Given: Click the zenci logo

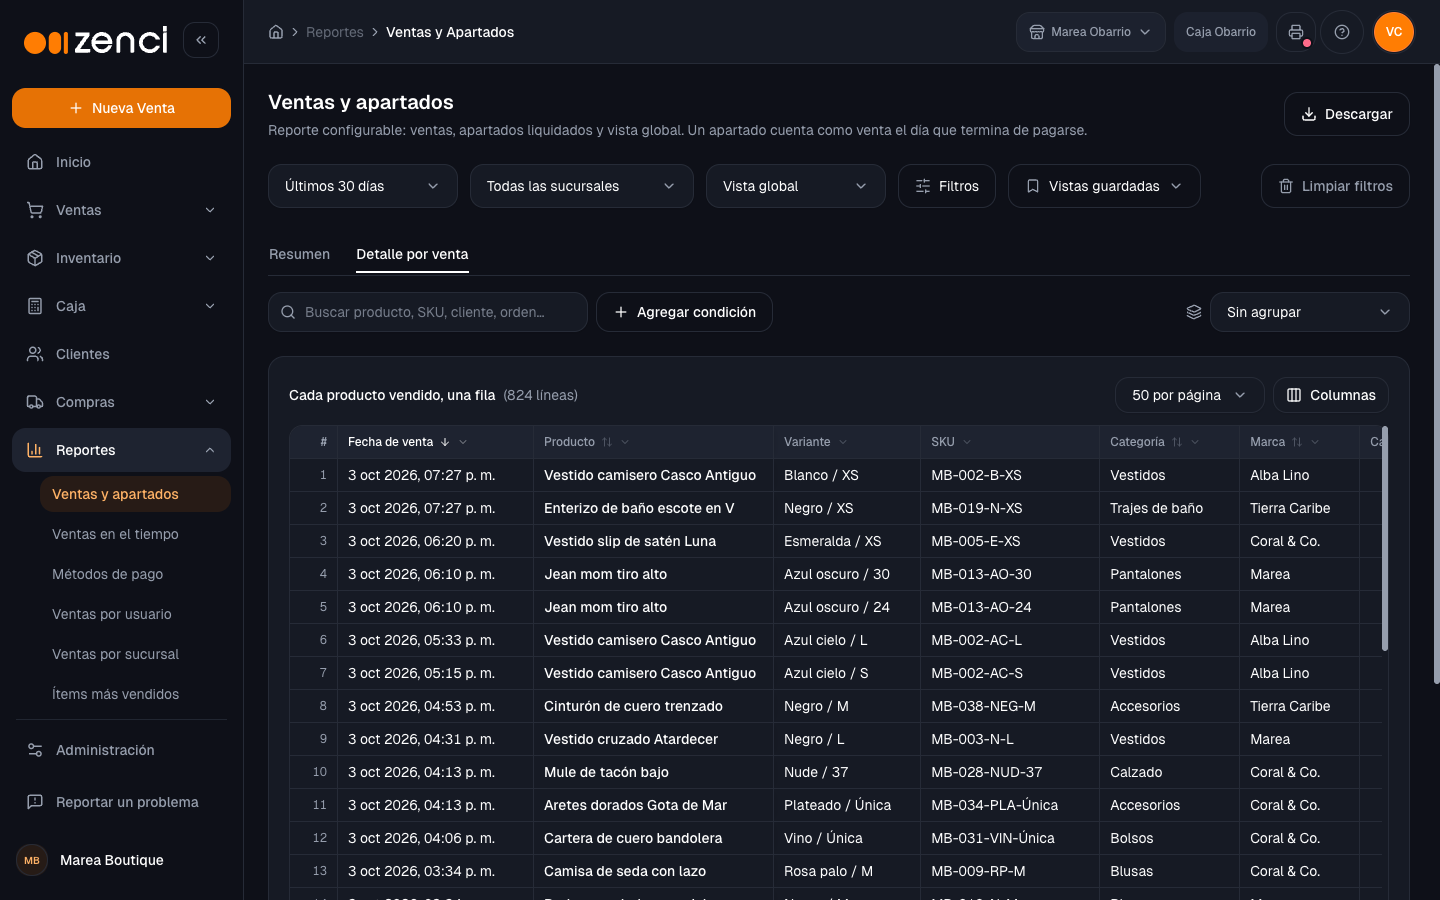Looking at the screenshot, I should (96, 40).
